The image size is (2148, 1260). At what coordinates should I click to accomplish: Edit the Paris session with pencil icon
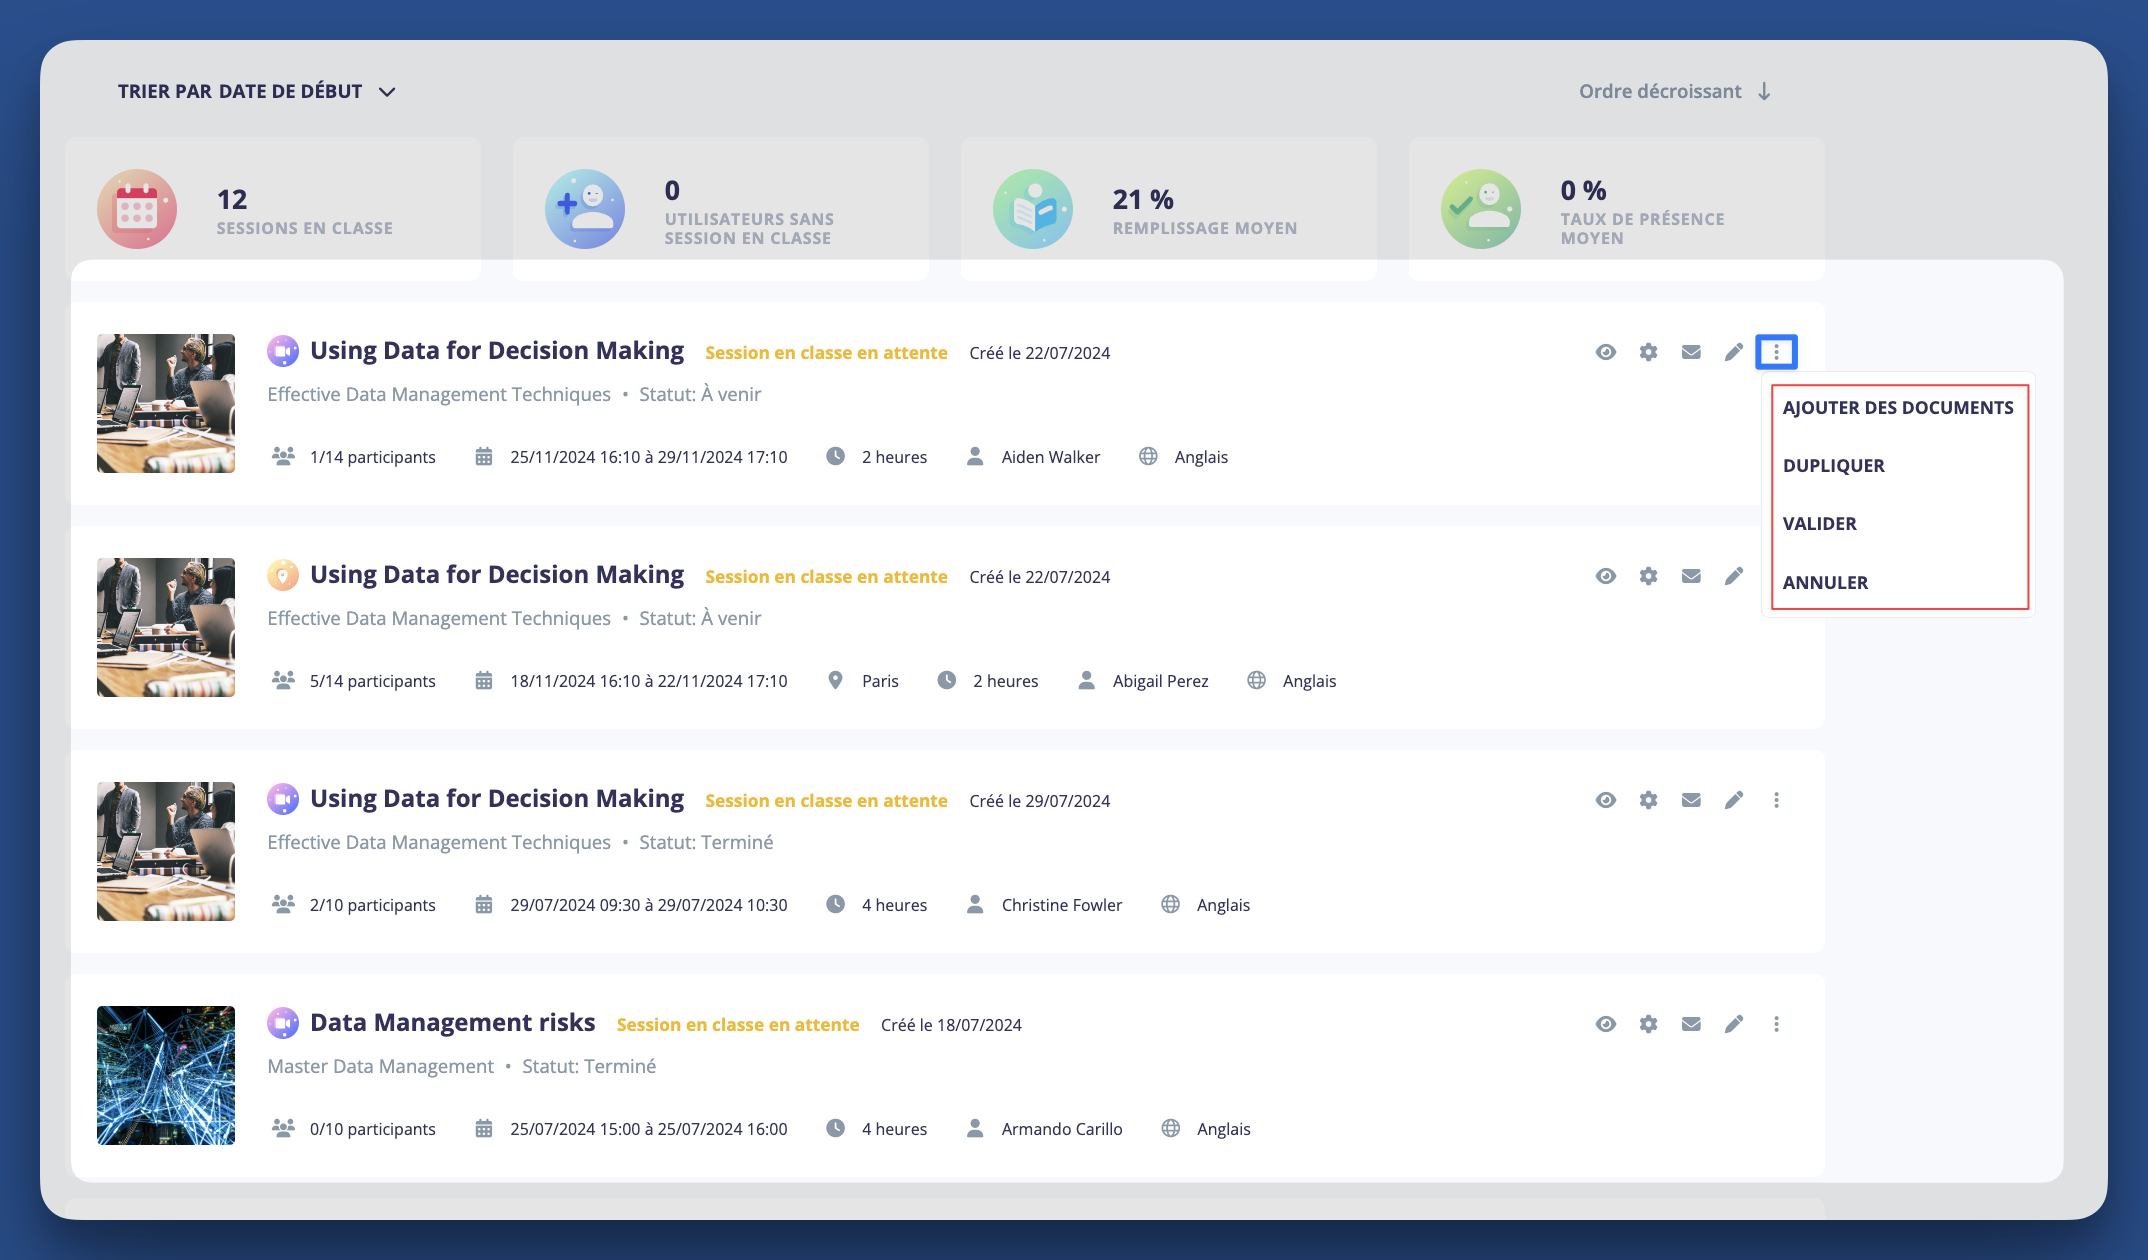pyautogui.click(x=1733, y=576)
